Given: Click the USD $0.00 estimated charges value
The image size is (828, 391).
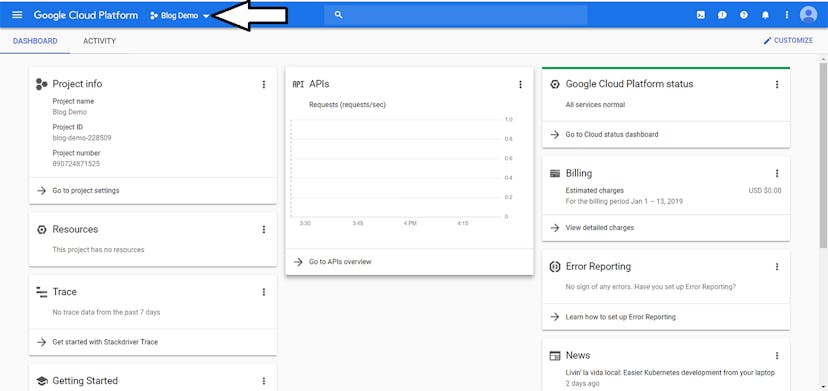Looking at the screenshot, I should (x=765, y=191).
